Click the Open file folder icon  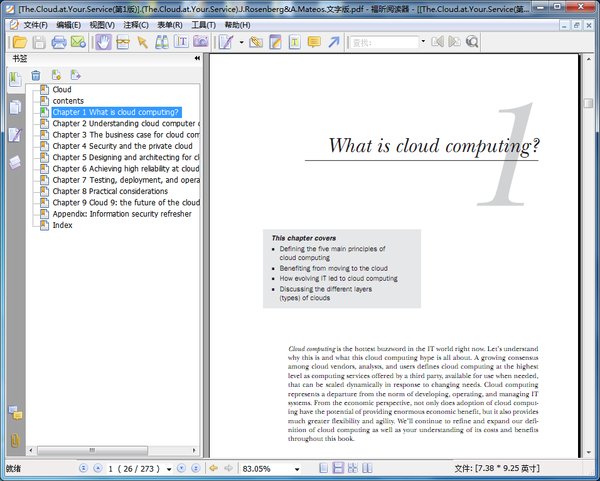click(18, 42)
